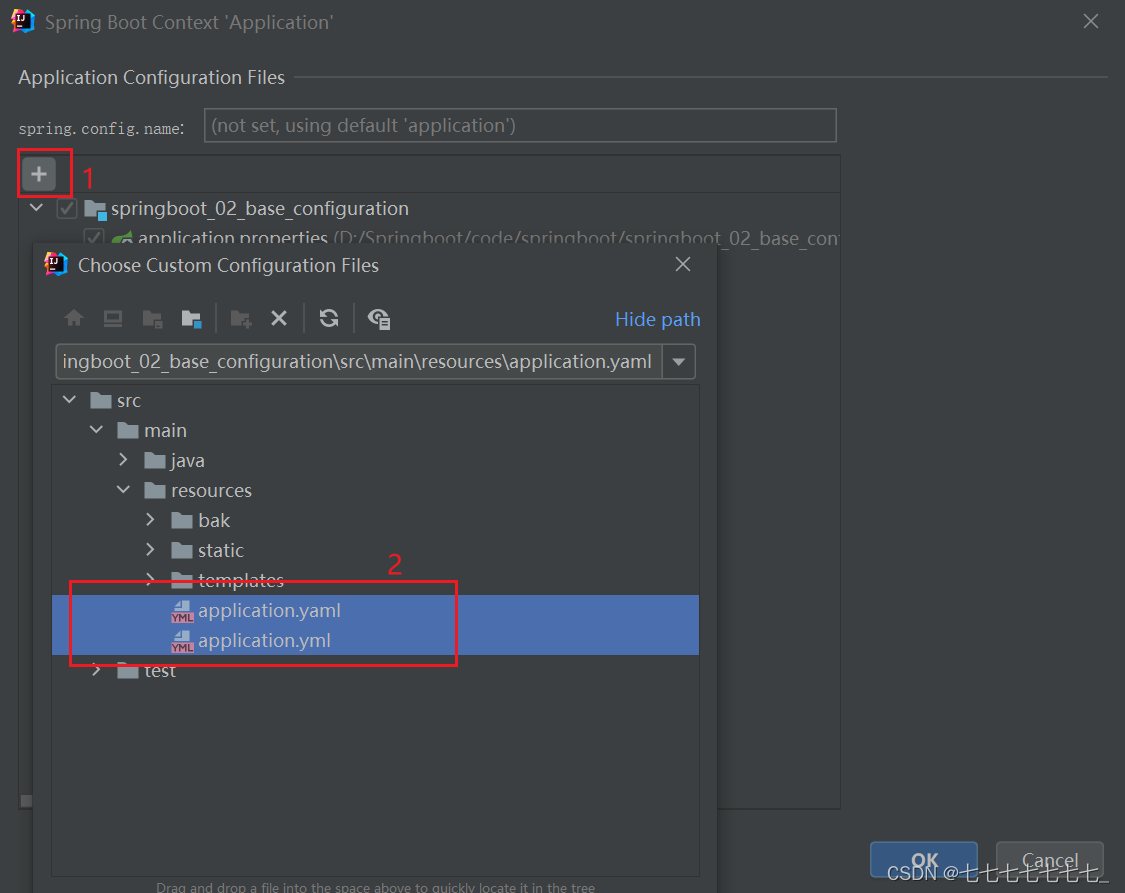Collapse the src folder
Screen dimensions: 1125x893
(70, 400)
